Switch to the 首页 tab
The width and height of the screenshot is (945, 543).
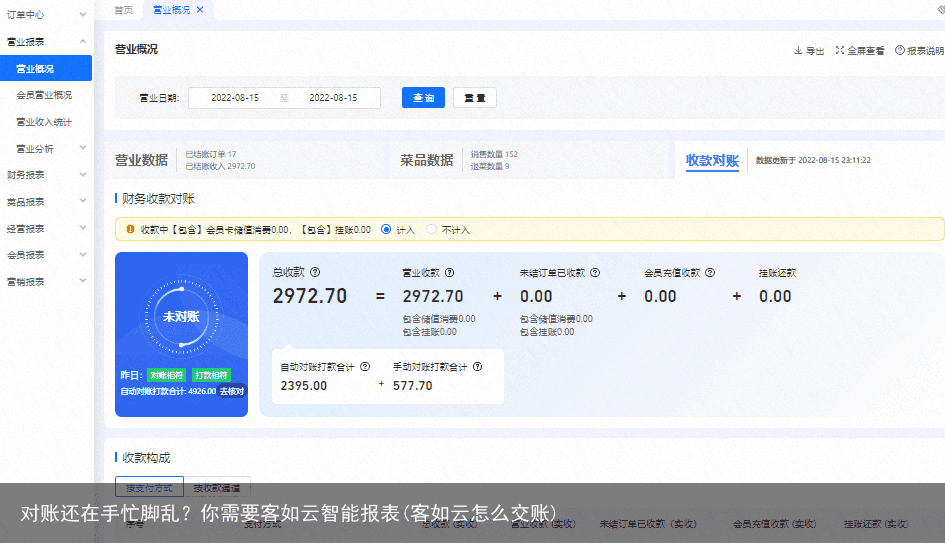point(124,10)
